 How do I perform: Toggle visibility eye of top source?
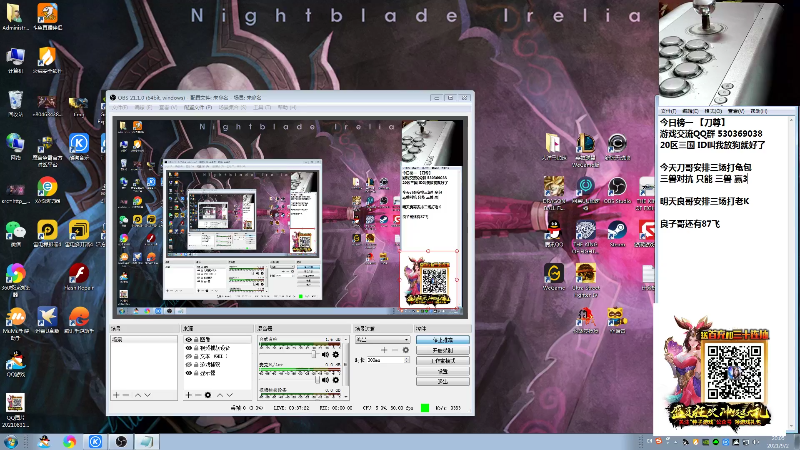tap(189, 339)
